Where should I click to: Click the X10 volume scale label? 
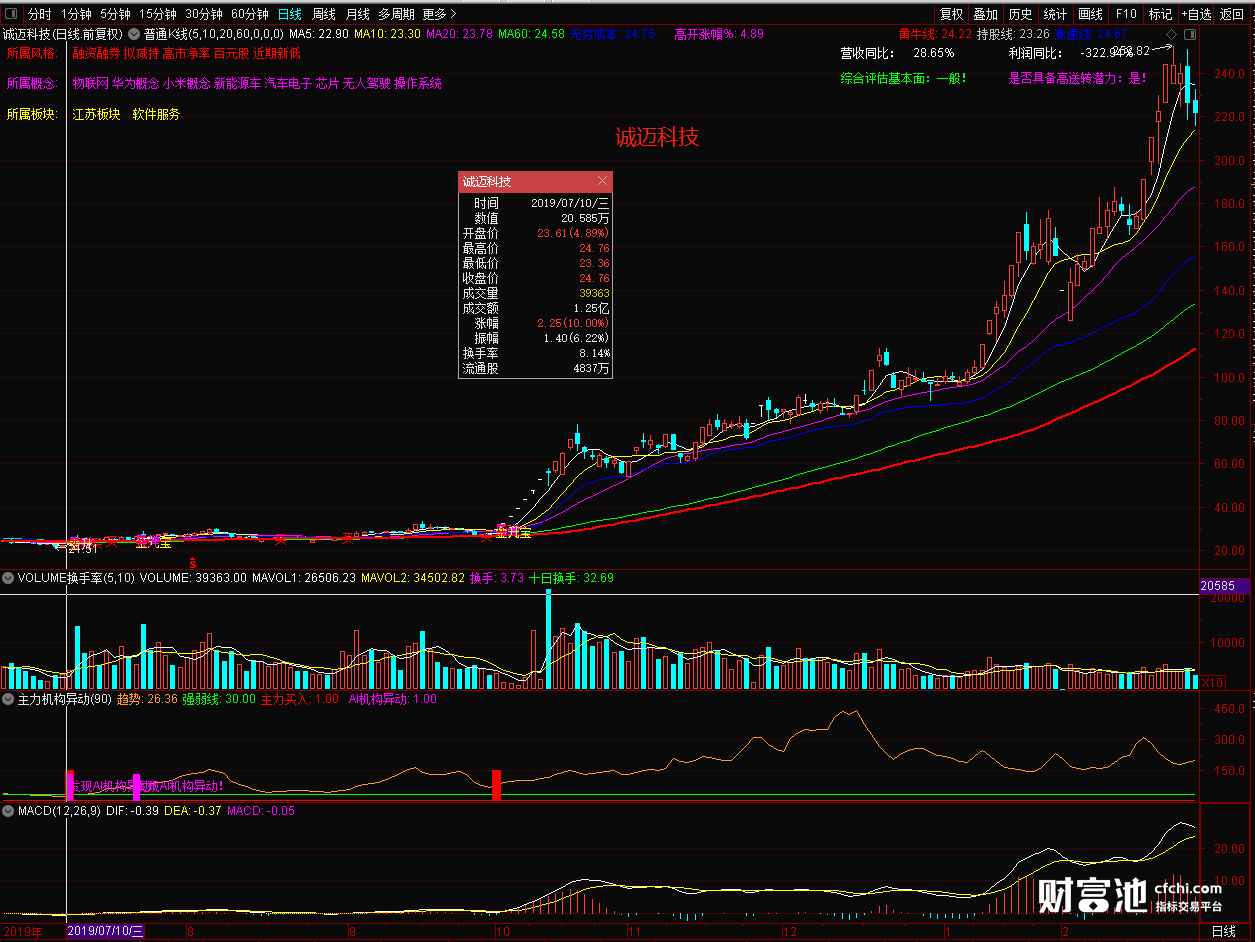tap(1211, 682)
